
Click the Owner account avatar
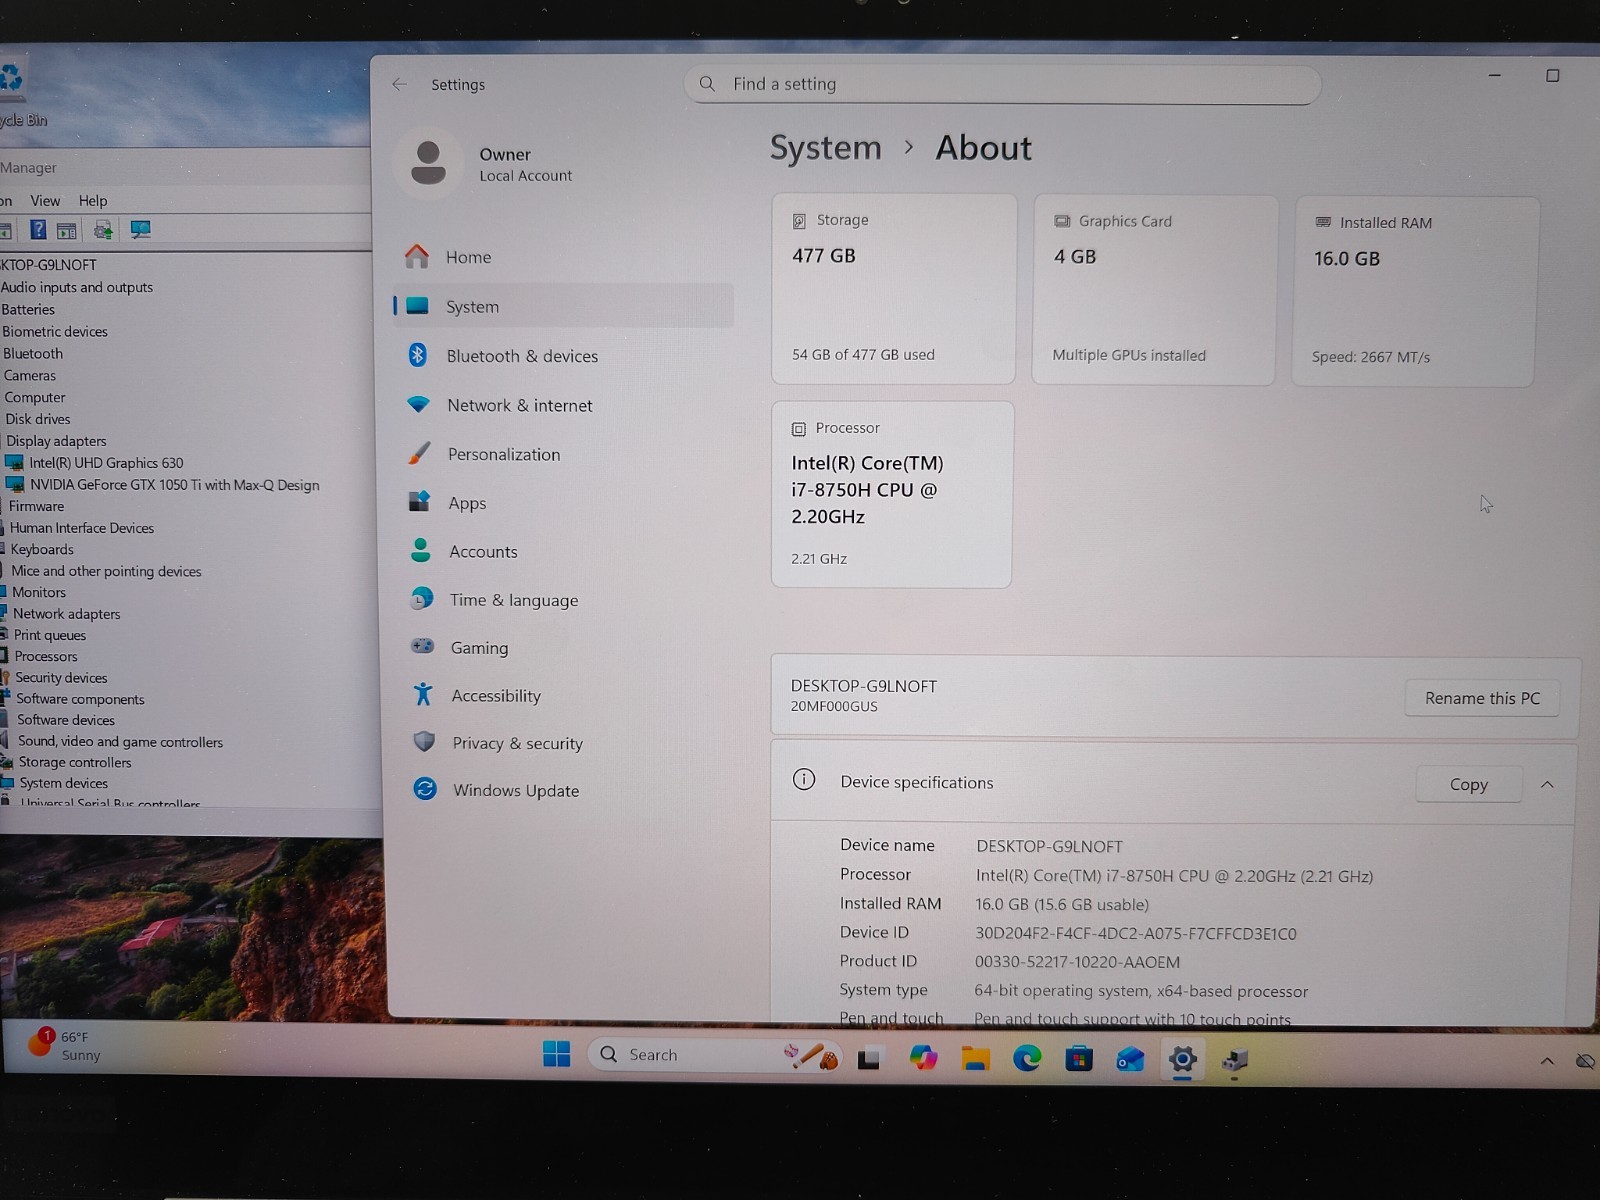428,163
